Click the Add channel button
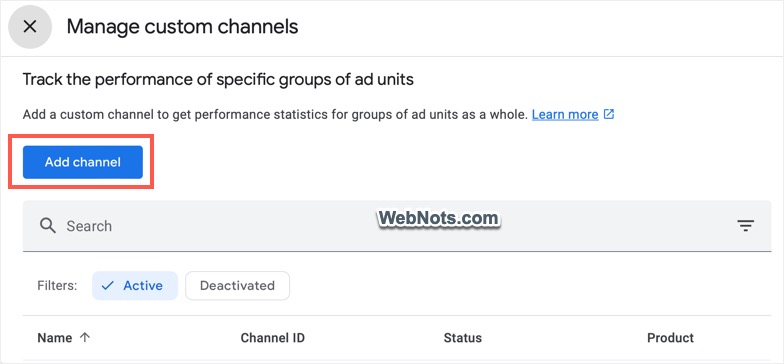This screenshot has width=784, height=364. click(82, 162)
